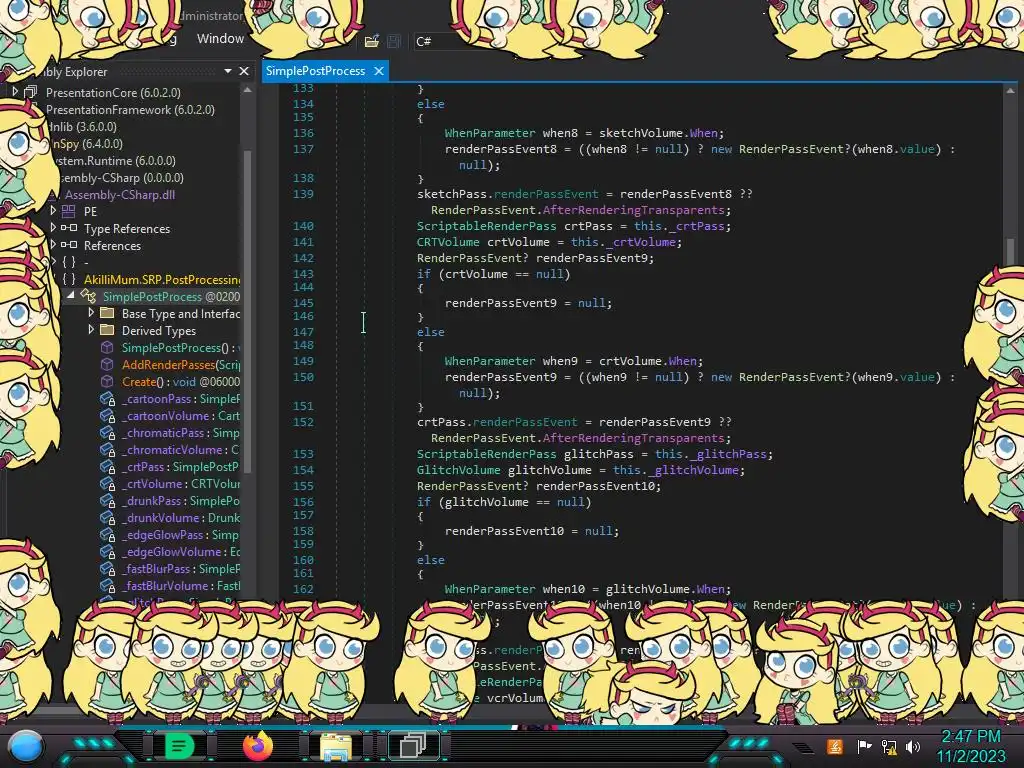Close the Assembly Explorer panel

point(244,71)
